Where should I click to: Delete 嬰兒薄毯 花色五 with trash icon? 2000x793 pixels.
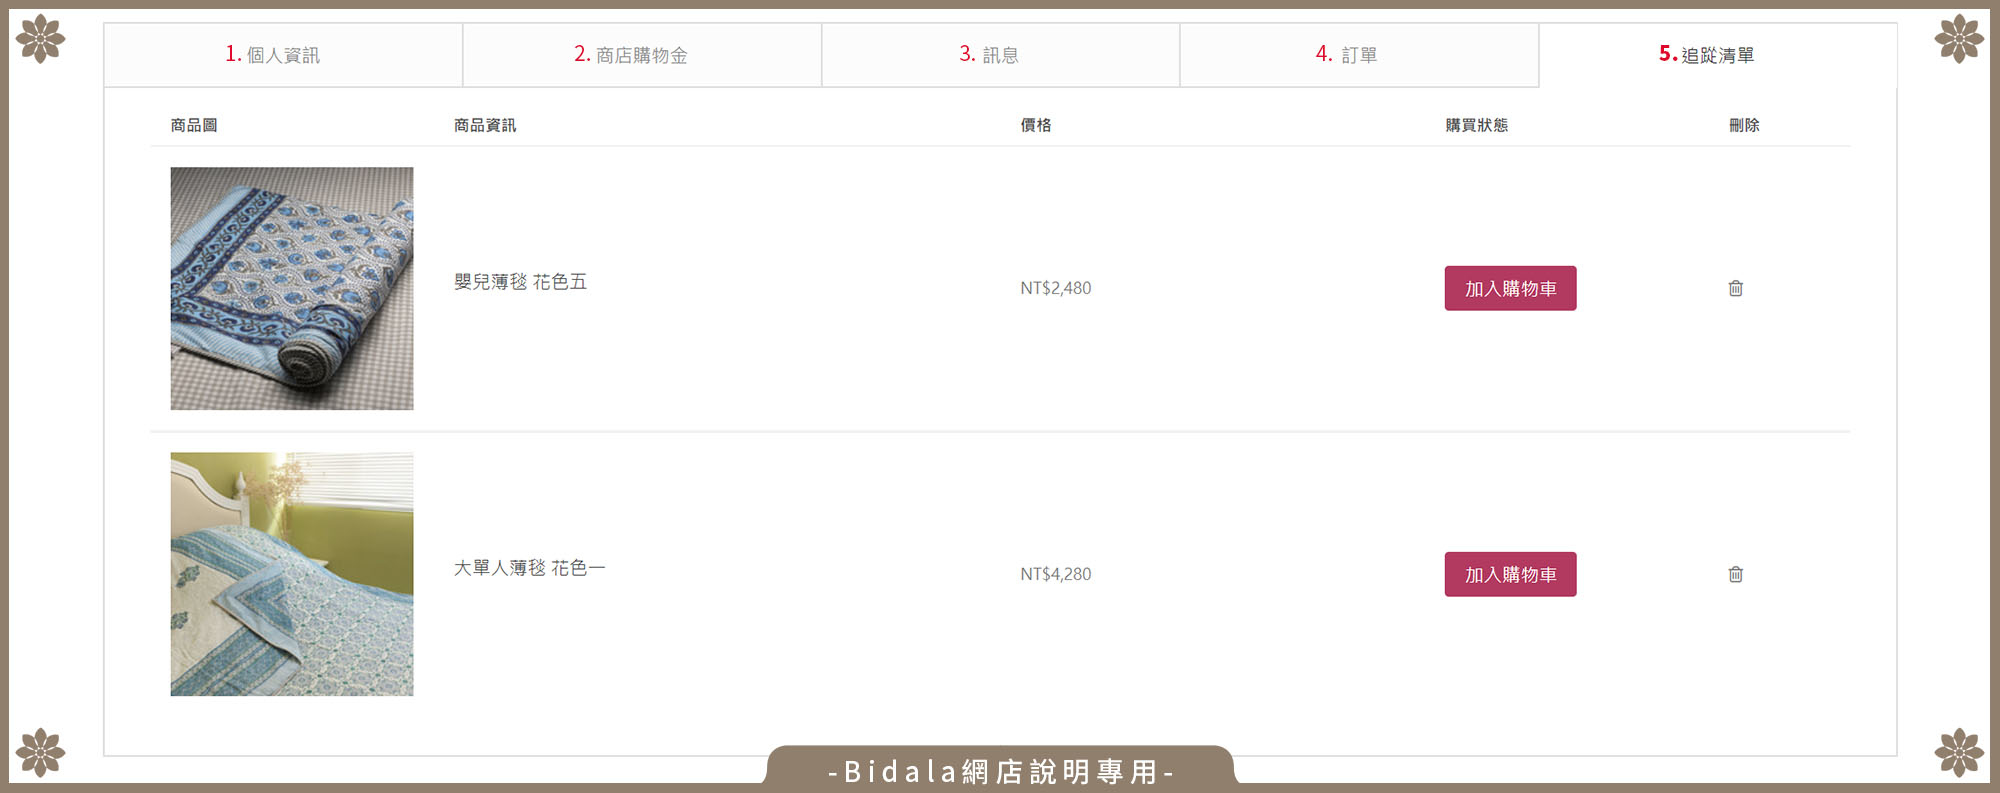tap(1735, 288)
